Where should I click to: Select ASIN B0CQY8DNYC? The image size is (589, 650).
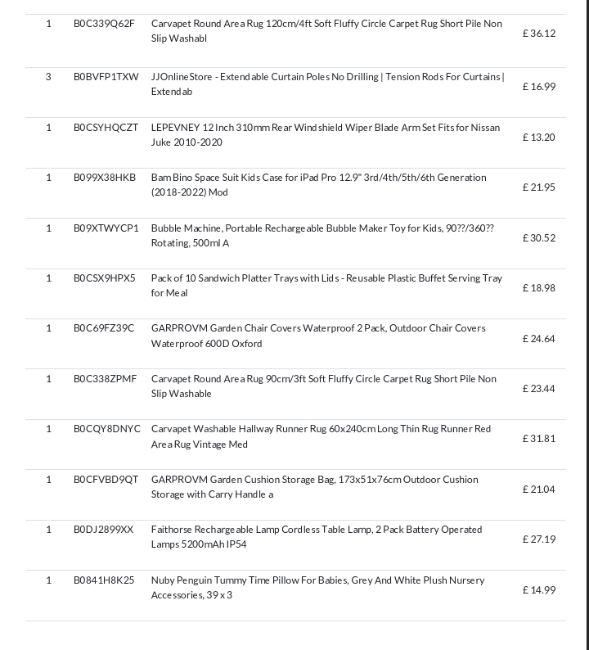click(107, 429)
